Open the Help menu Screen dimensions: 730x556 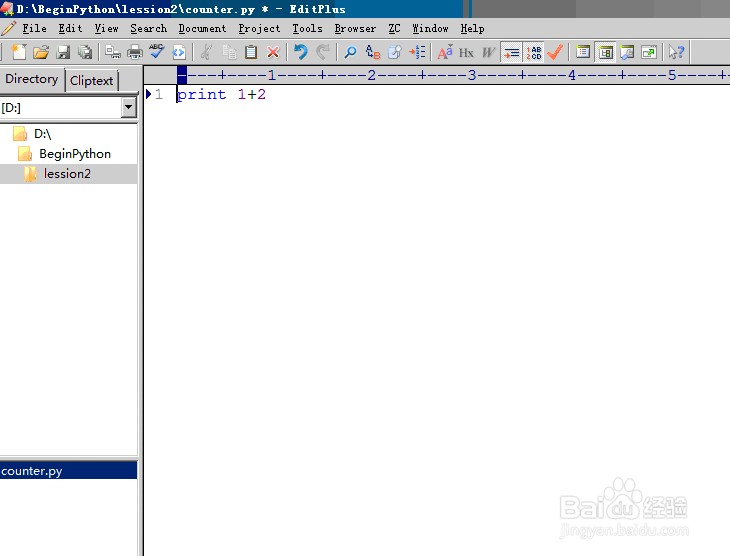pos(473,28)
